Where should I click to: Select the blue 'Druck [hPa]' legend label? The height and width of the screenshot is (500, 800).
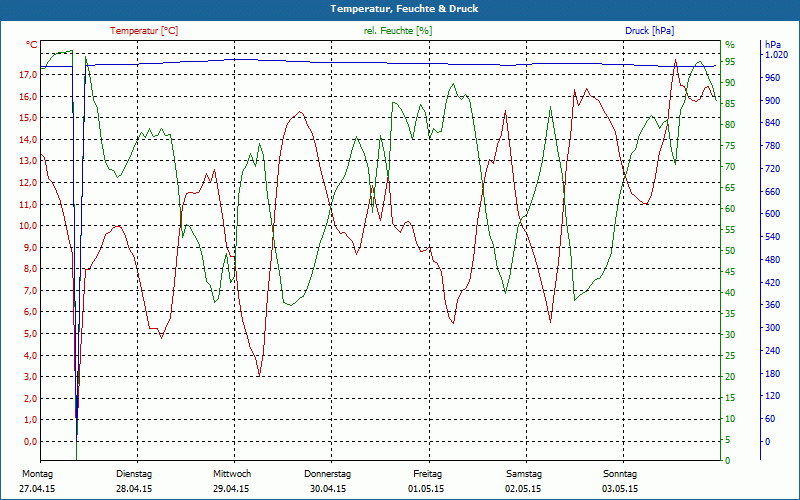649,31
